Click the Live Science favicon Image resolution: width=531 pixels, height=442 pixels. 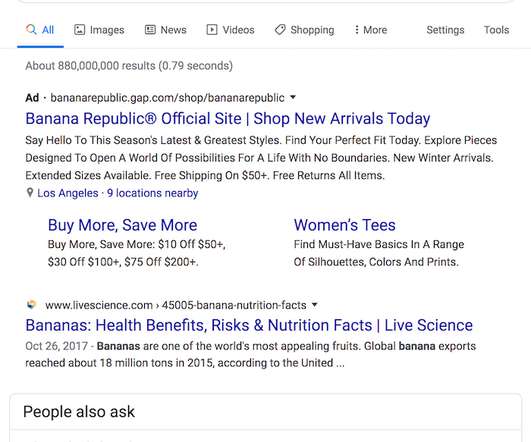click(31, 305)
